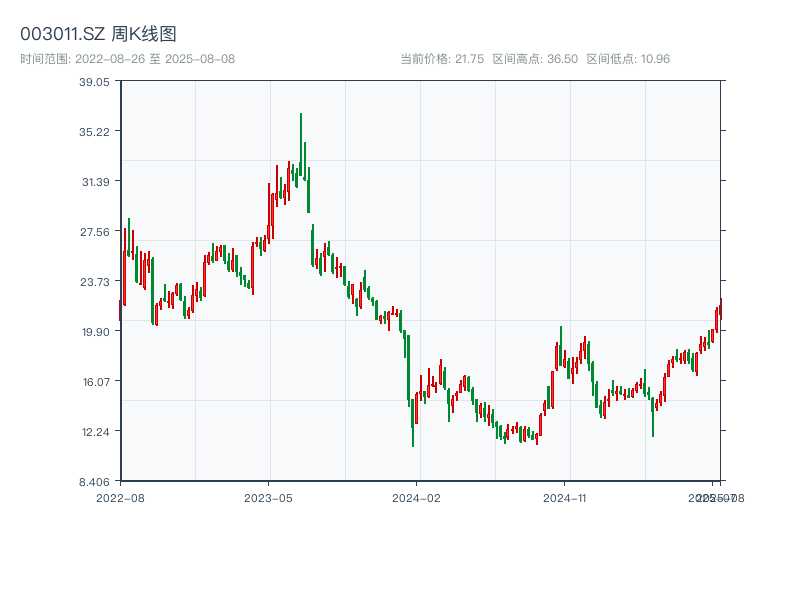The height and width of the screenshot is (600, 800).
Task: Click the 8.406 y-axis label
Action: [95, 482]
